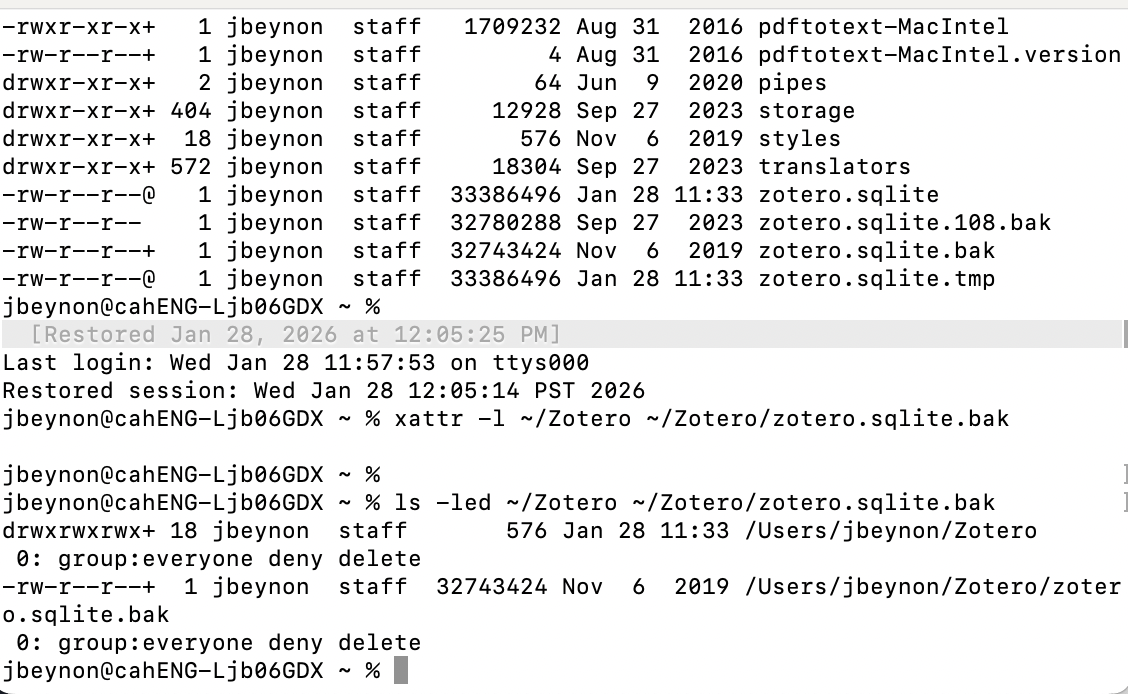Click the path /Users/jbeynon/Zotero in drwxrwxrwx+ row
Screen dimensions: 1128x694
point(891,531)
